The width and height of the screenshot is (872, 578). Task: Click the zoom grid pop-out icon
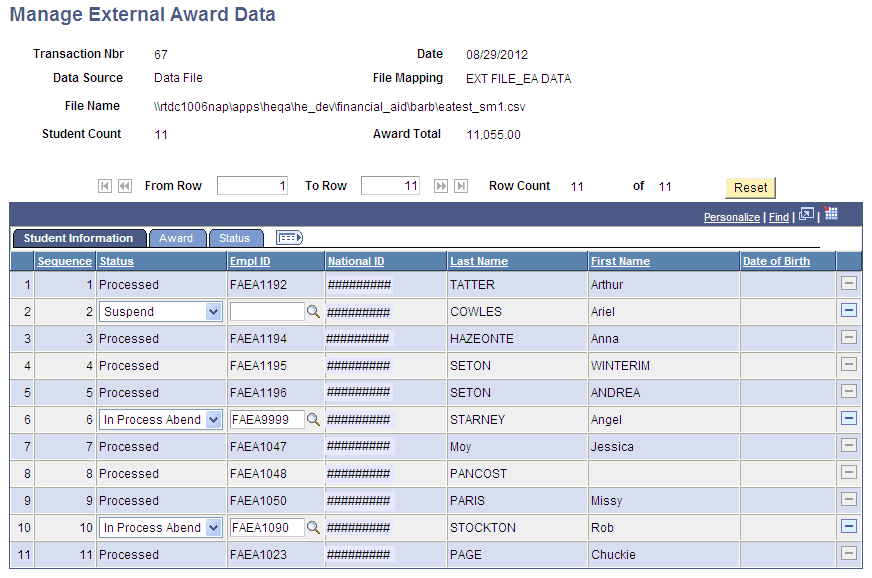pyautogui.click(x=806, y=215)
